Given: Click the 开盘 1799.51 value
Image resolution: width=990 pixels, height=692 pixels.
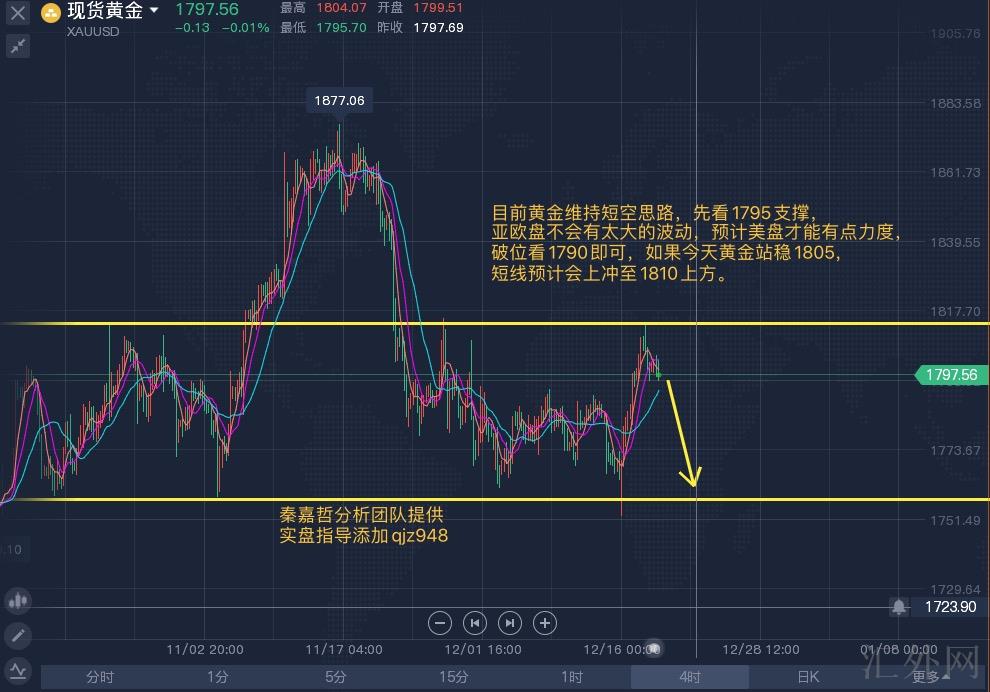Looking at the screenshot, I should point(438,8).
